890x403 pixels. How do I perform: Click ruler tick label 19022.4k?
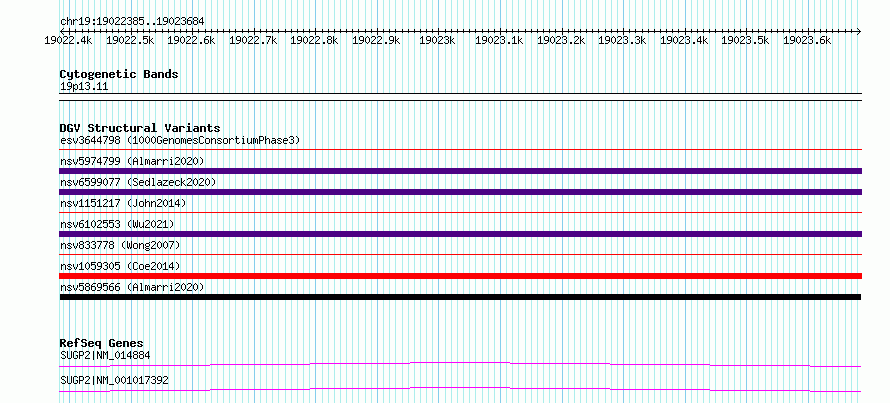tap(69, 40)
